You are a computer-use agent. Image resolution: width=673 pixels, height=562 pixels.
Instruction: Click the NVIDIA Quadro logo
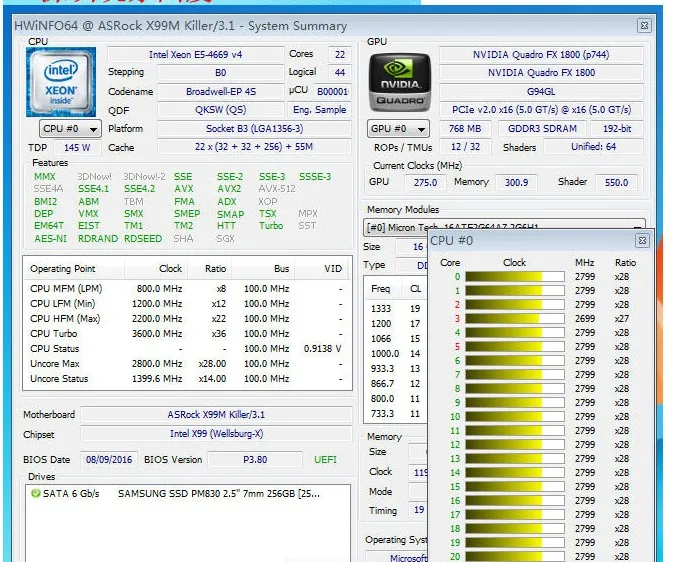click(400, 82)
